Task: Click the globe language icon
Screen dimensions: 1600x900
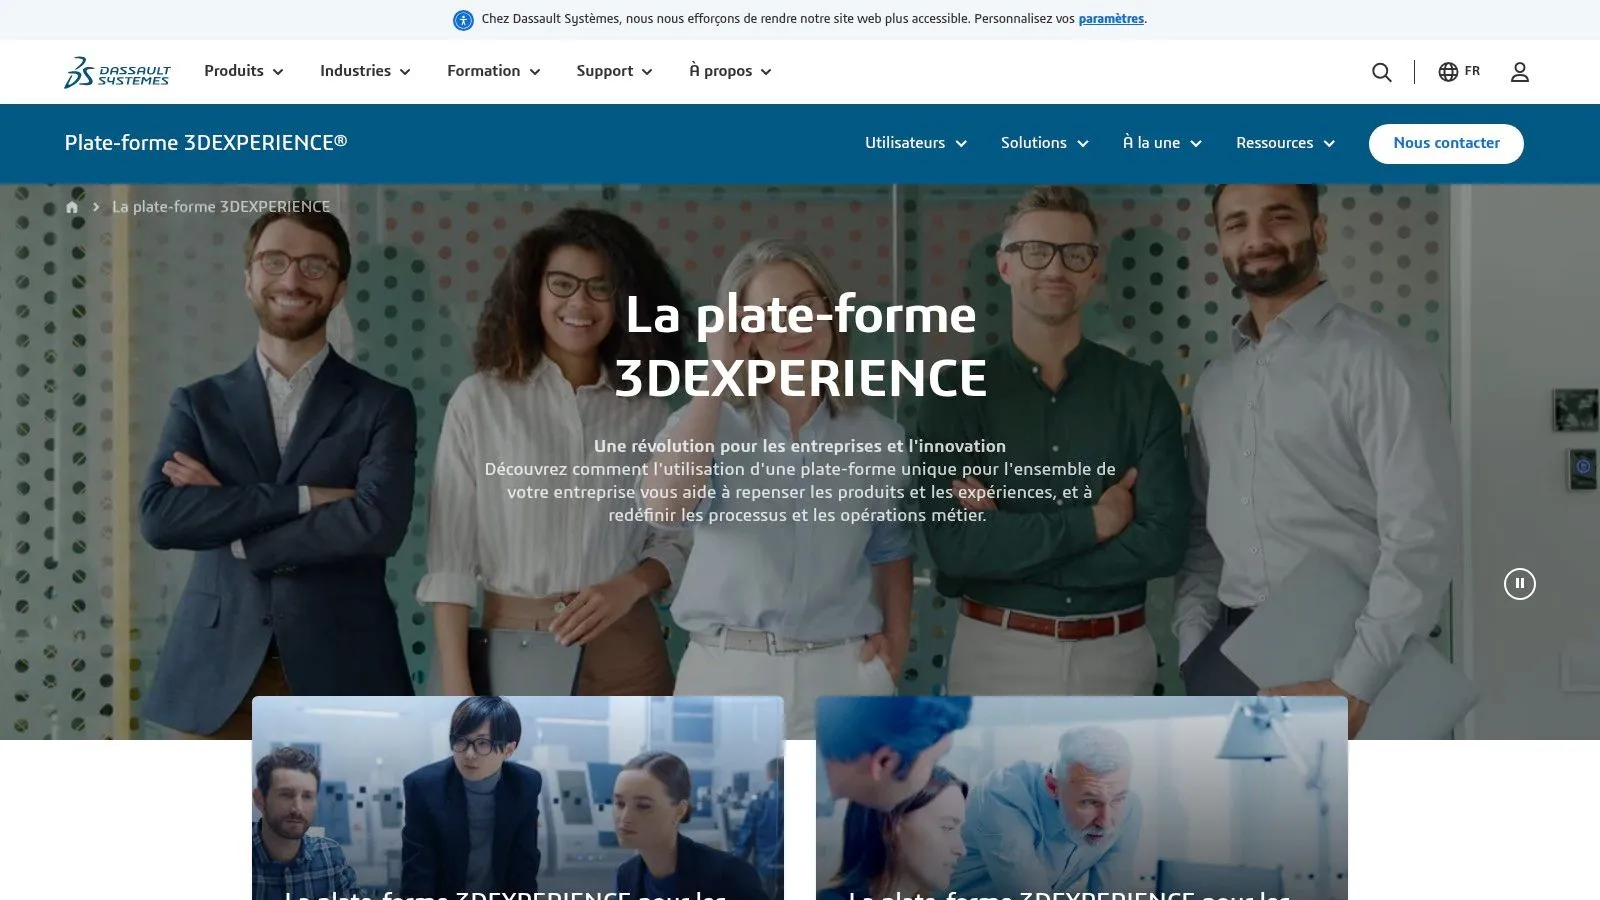Action: [1448, 72]
